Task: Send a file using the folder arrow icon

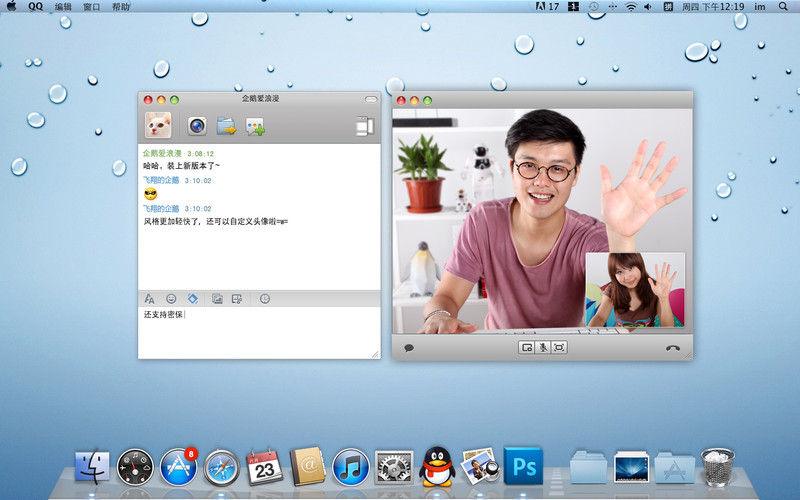Action: (226, 126)
